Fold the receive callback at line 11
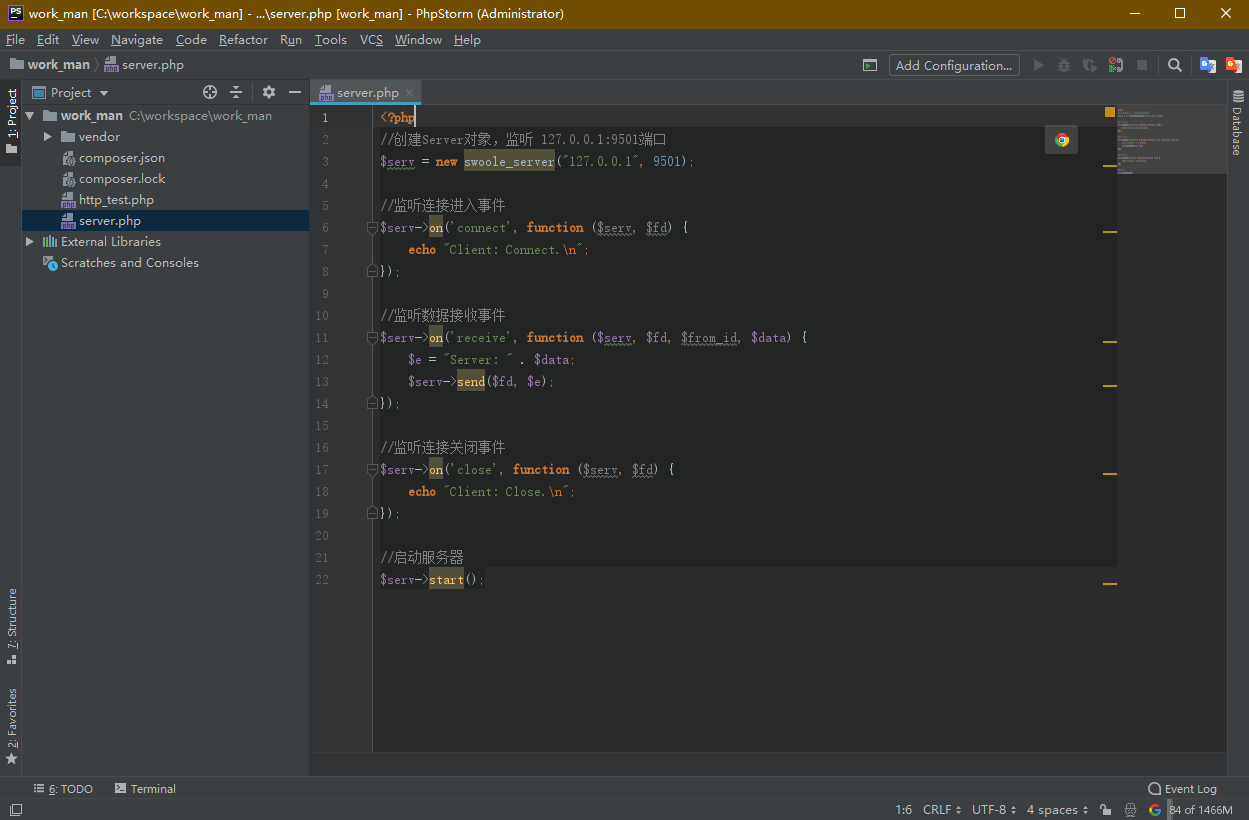The width and height of the screenshot is (1249, 820). [x=372, y=338]
